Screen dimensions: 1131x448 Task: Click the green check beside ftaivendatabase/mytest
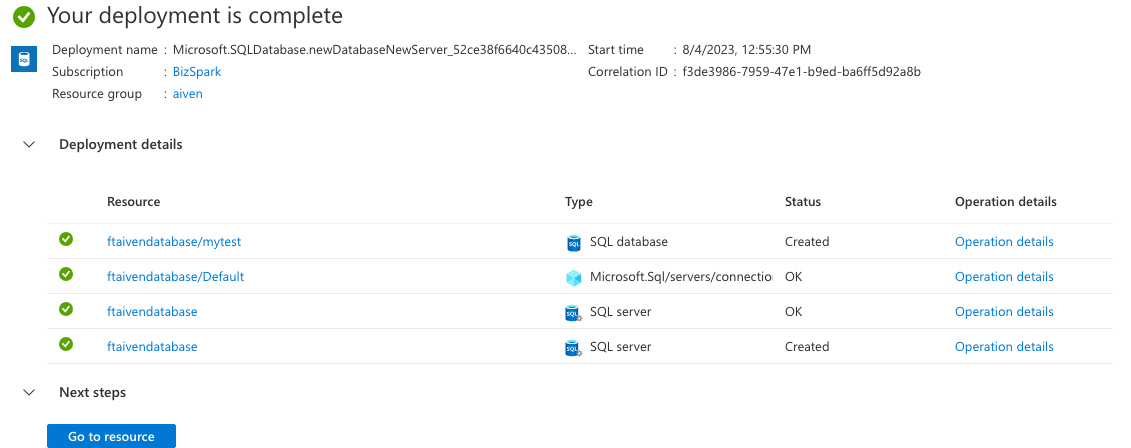coord(66,240)
